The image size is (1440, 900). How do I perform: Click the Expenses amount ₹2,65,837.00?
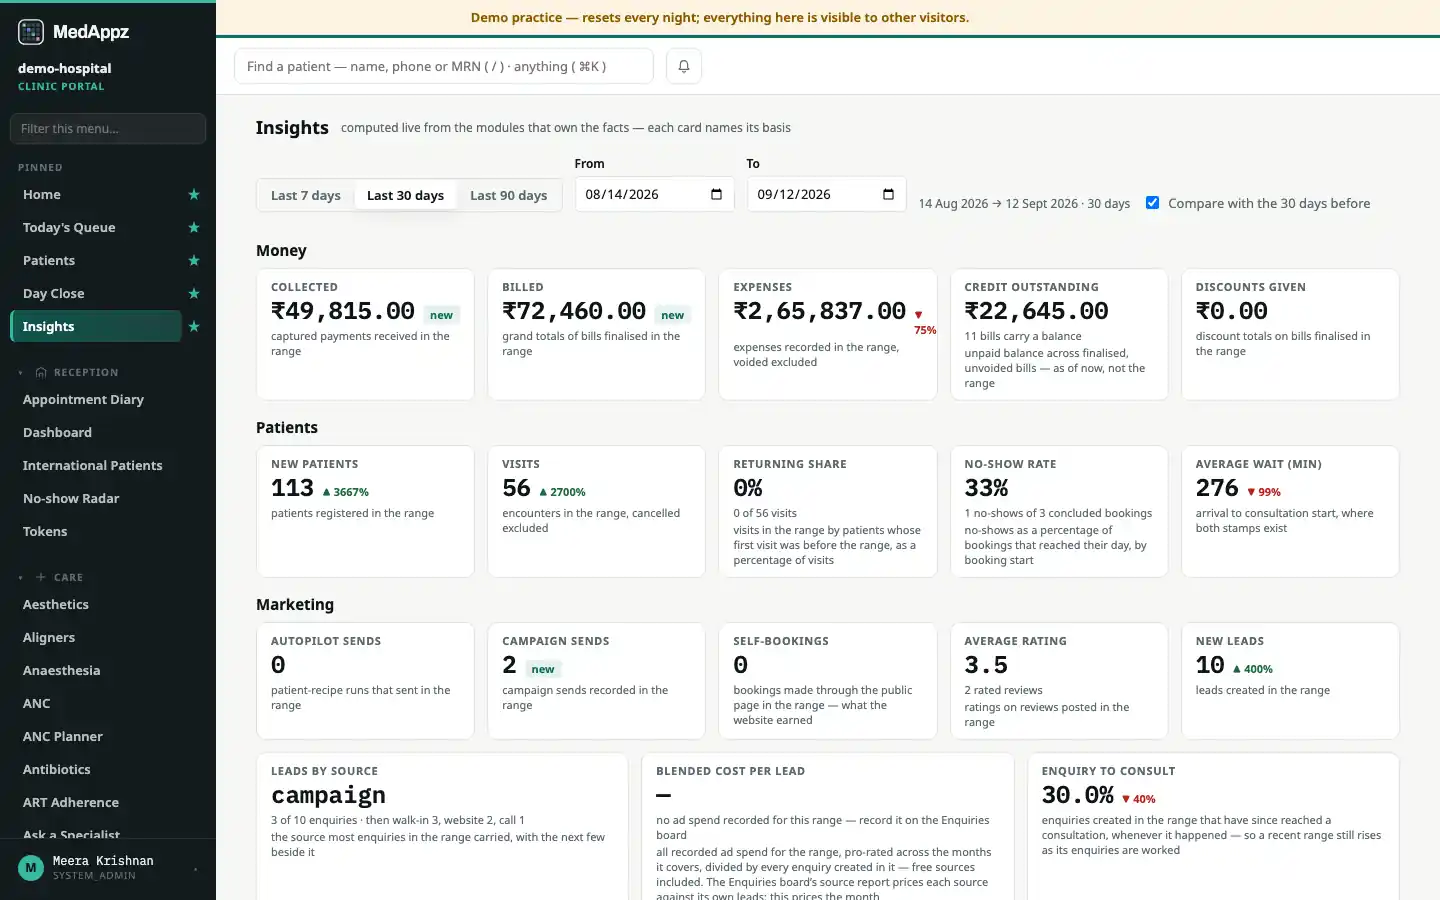(820, 311)
